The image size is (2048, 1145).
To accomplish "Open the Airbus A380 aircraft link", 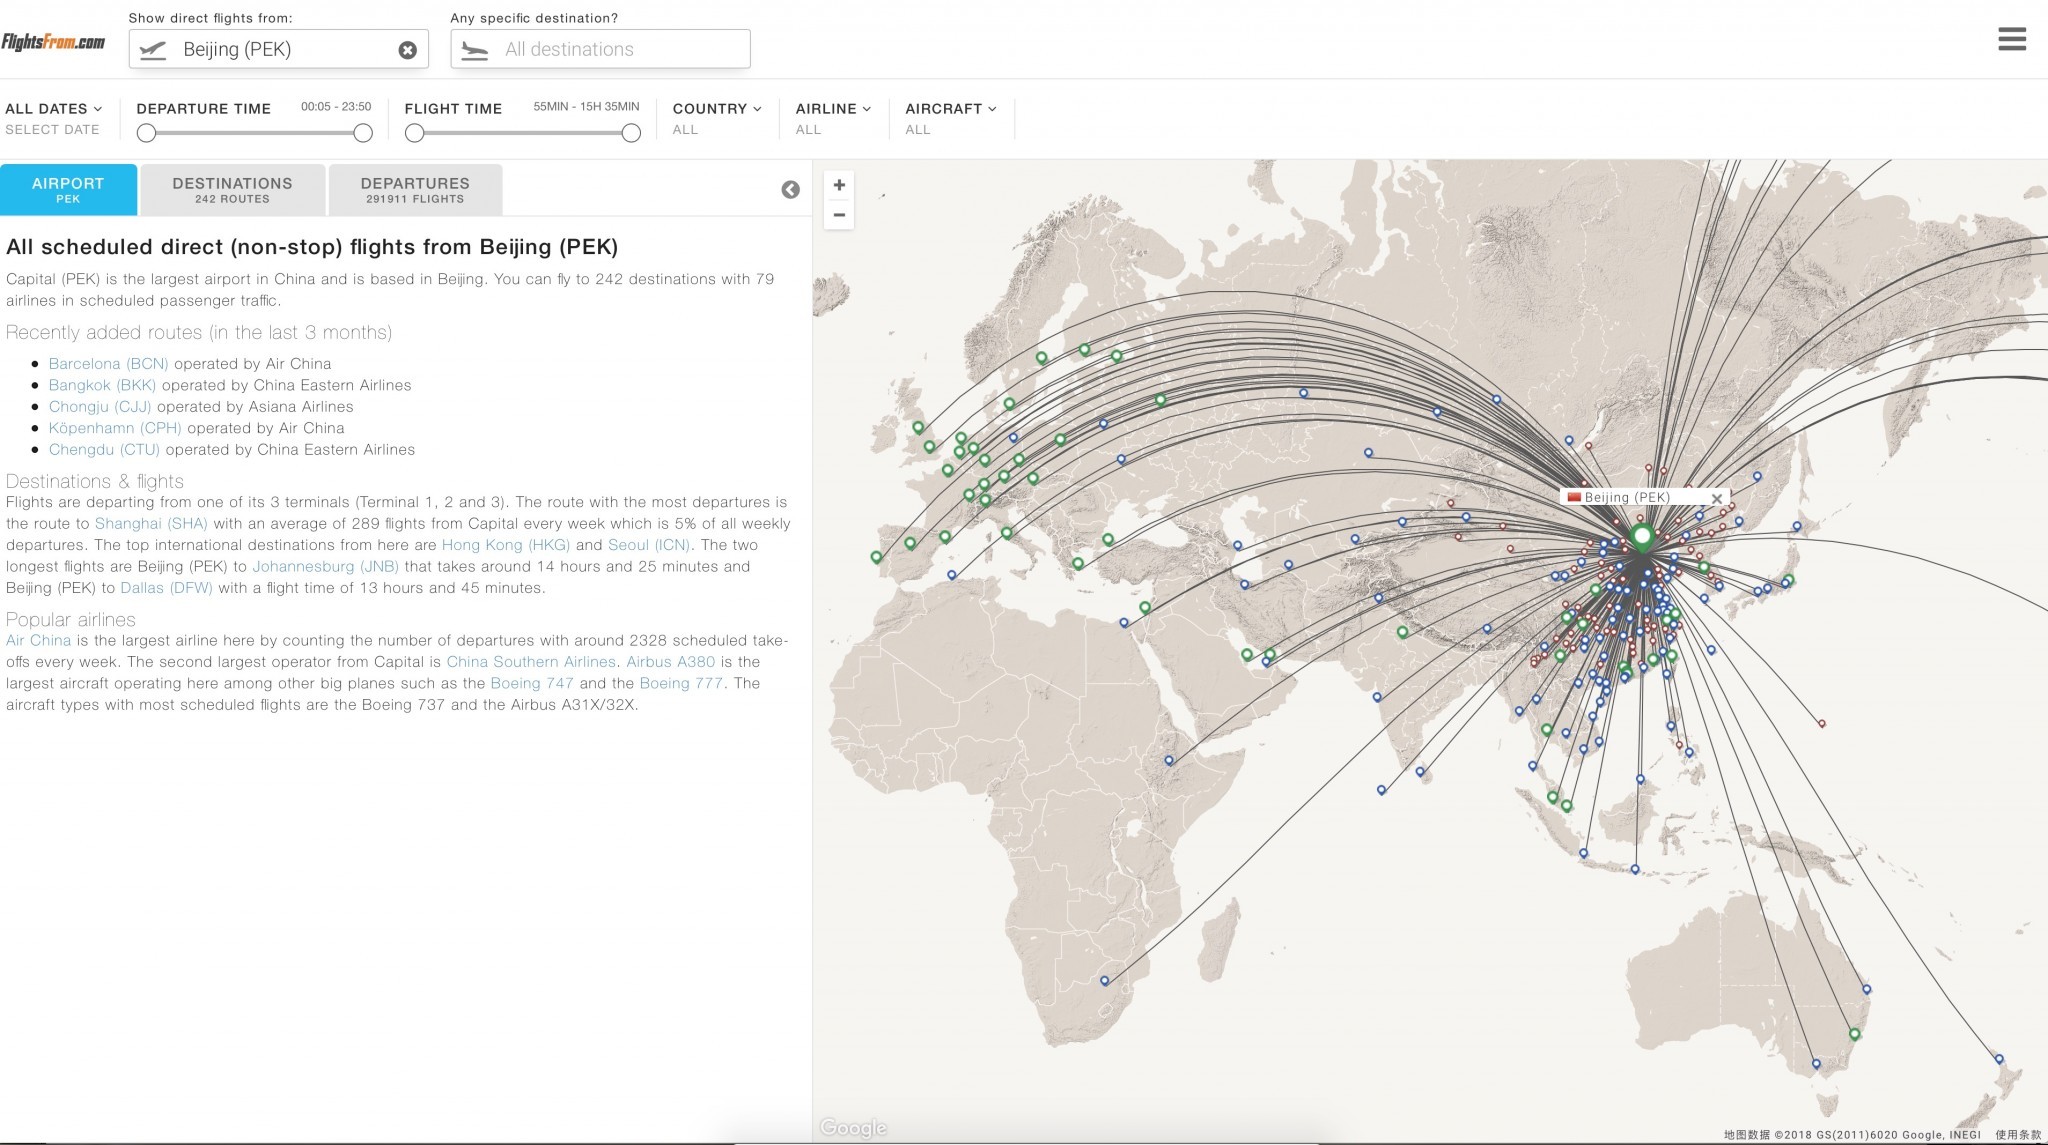I will [671, 662].
